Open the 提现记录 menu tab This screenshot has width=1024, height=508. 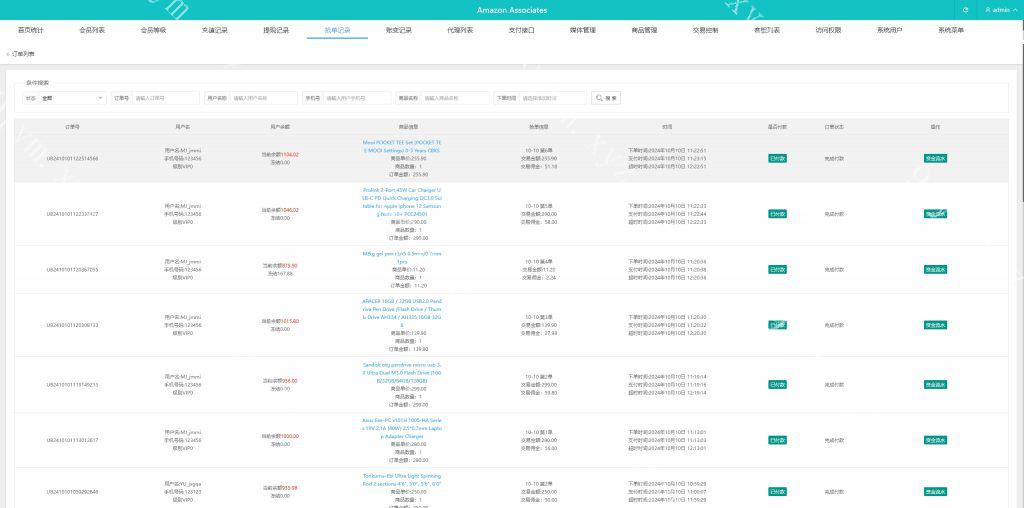point(276,30)
